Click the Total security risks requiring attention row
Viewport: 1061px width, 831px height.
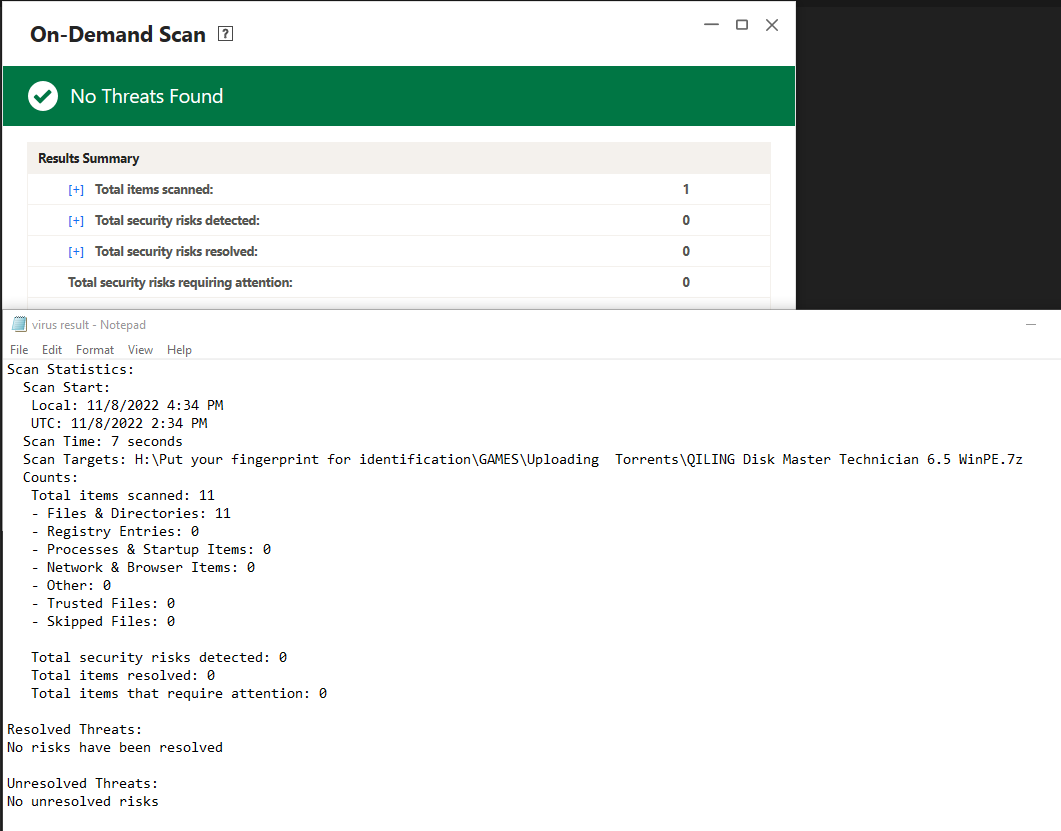click(x=180, y=283)
